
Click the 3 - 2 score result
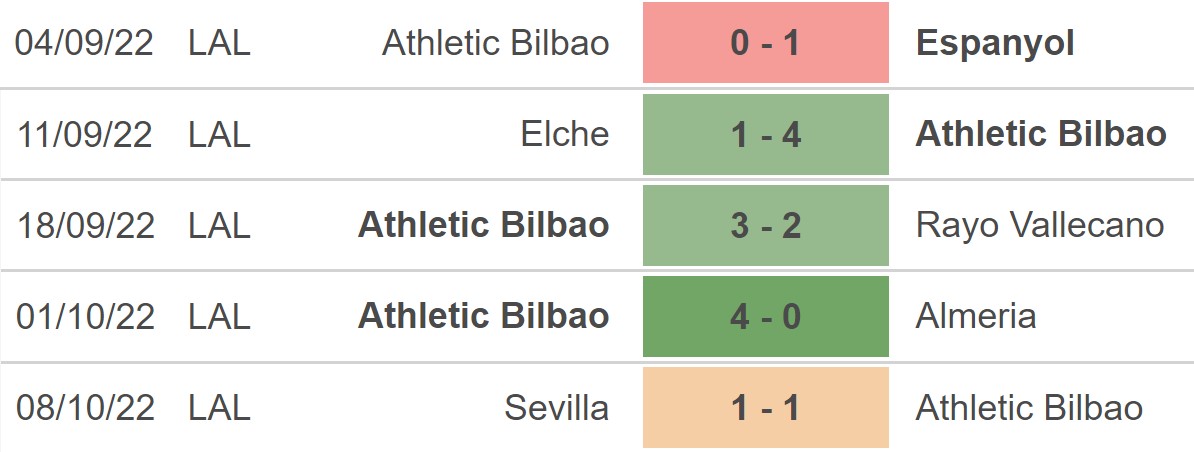pyautogui.click(x=766, y=225)
